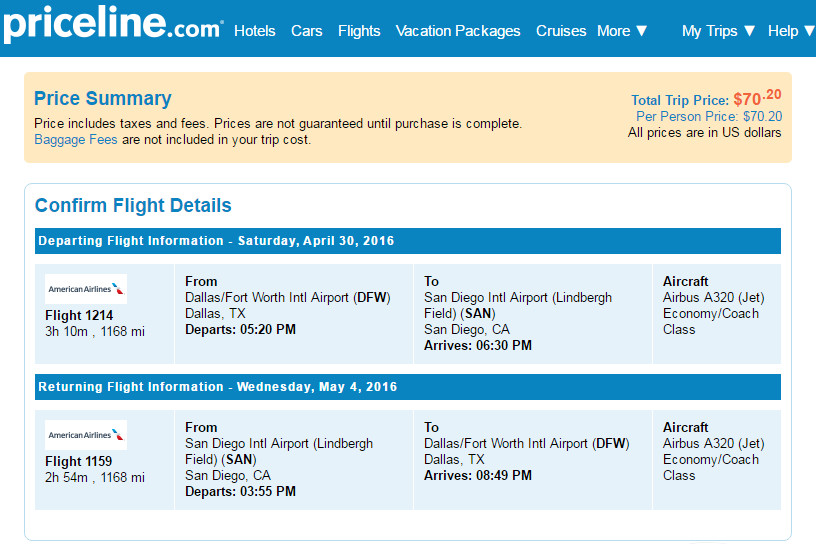816x544 pixels.
Task: Click the Departing Flight Information header bar
Action: tap(408, 241)
